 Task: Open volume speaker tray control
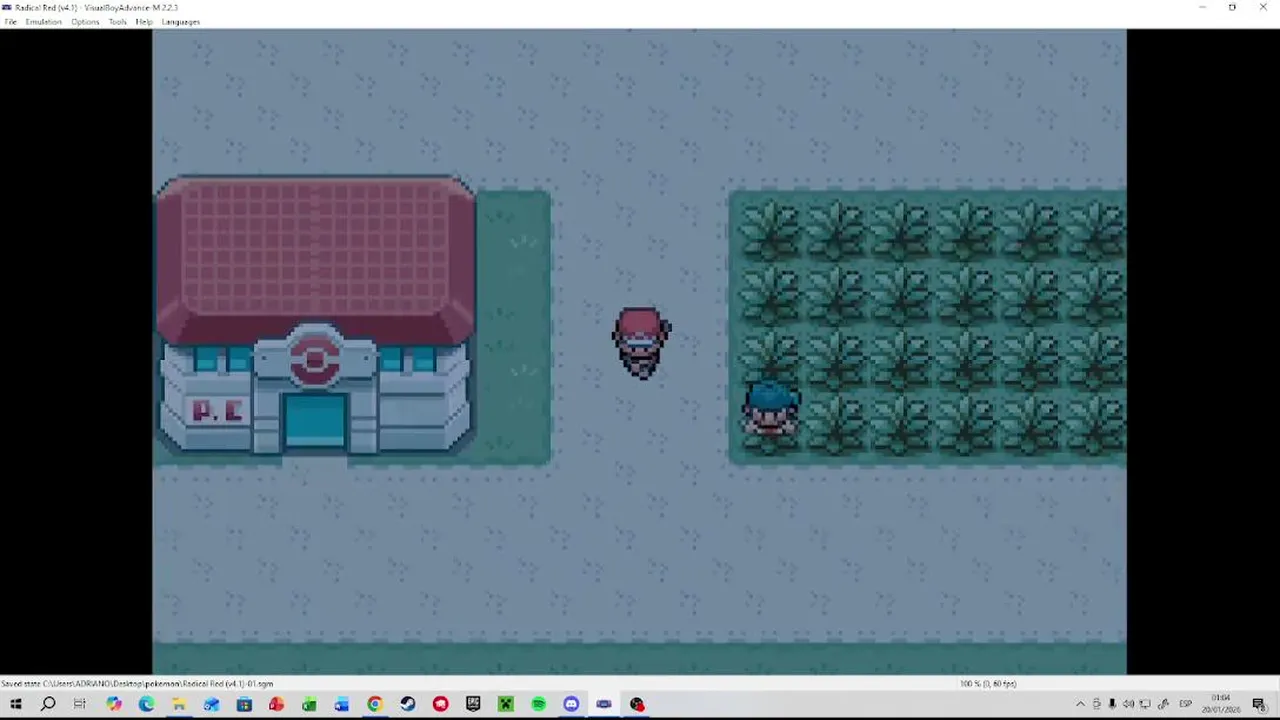[x=1129, y=704]
